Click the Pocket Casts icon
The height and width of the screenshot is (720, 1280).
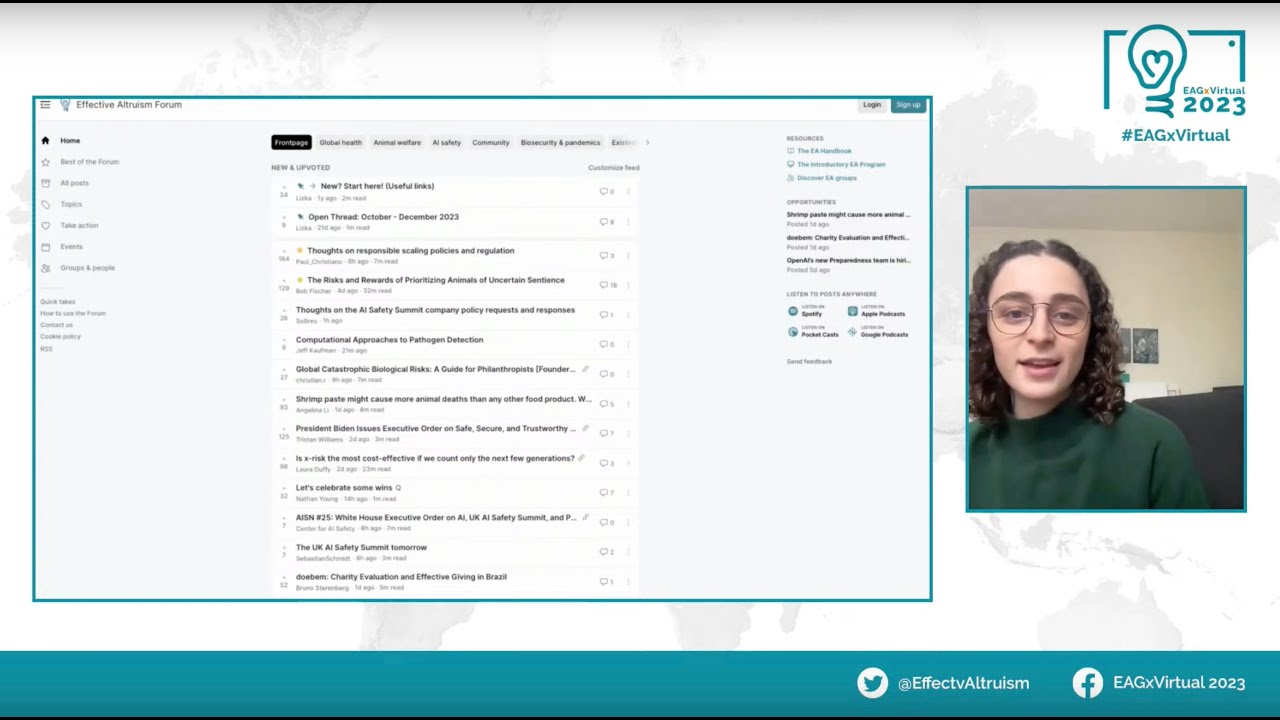(793, 332)
